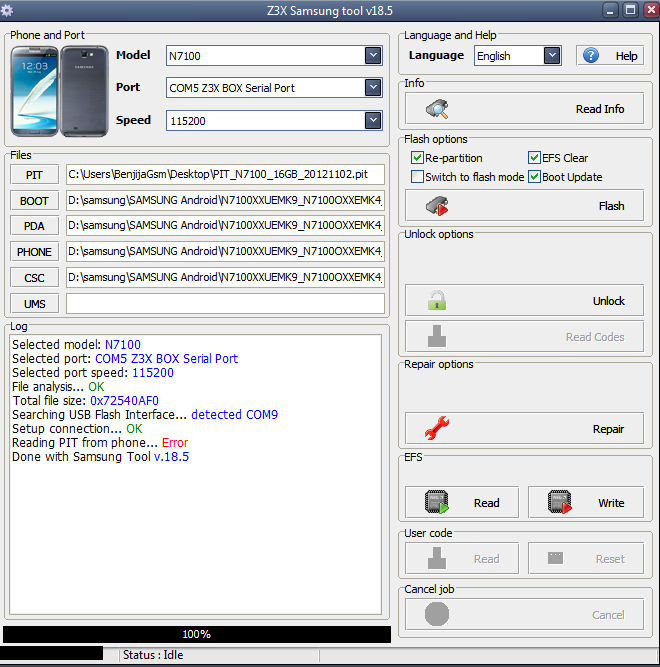Open the Language dropdown arrow
This screenshot has height=667, width=660.
pos(552,55)
